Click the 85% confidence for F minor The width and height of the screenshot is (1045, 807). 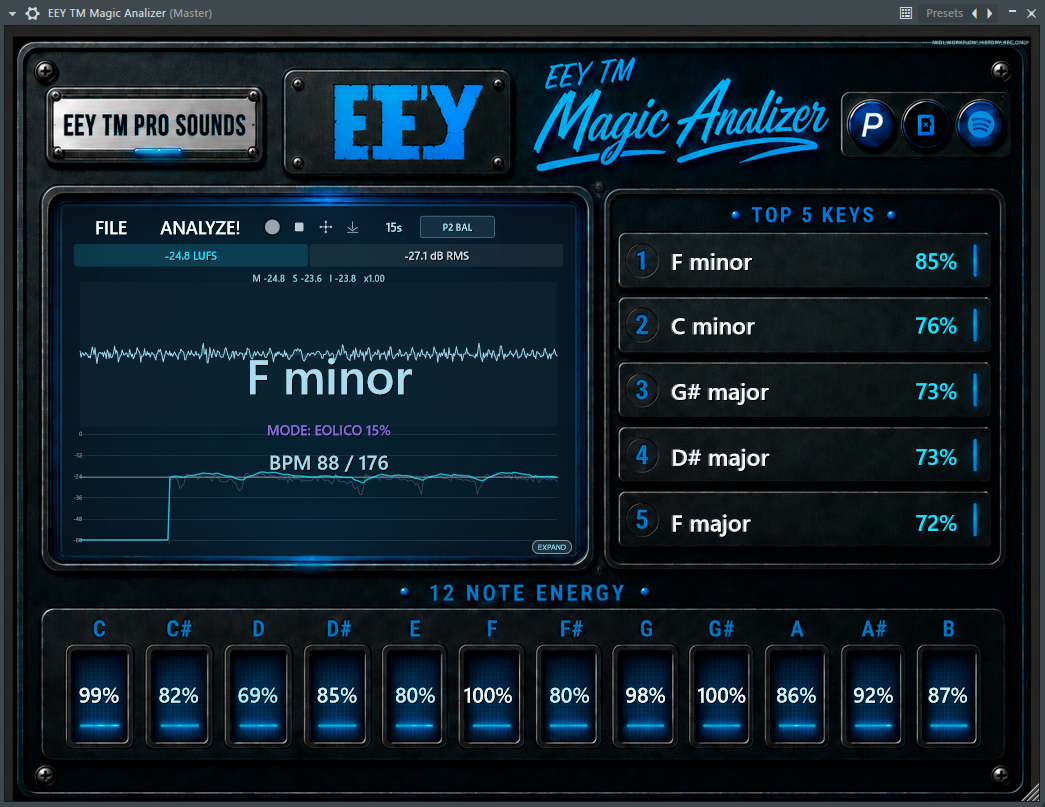(x=936, y=261)
